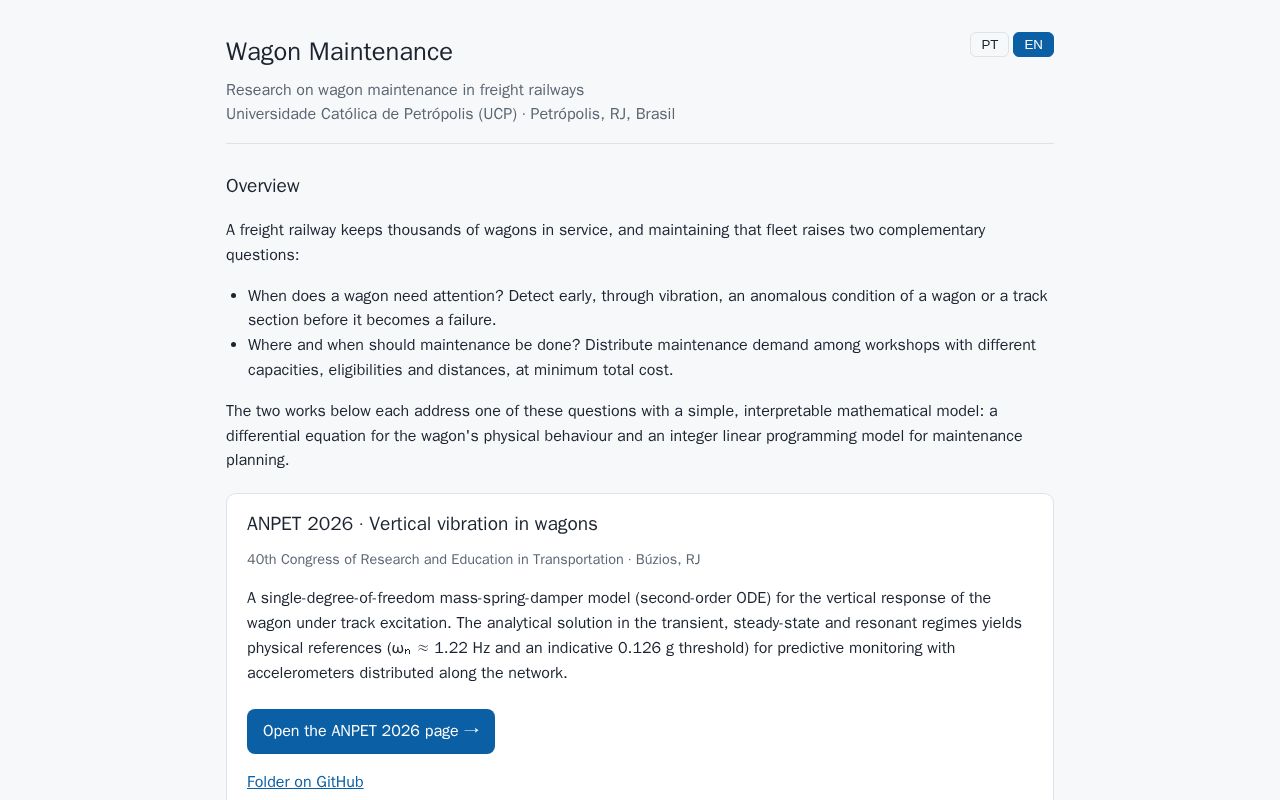Screen dimensions: 1280x800
Task: Click the Wagon Maintenance page title
Action: [339, 52]
